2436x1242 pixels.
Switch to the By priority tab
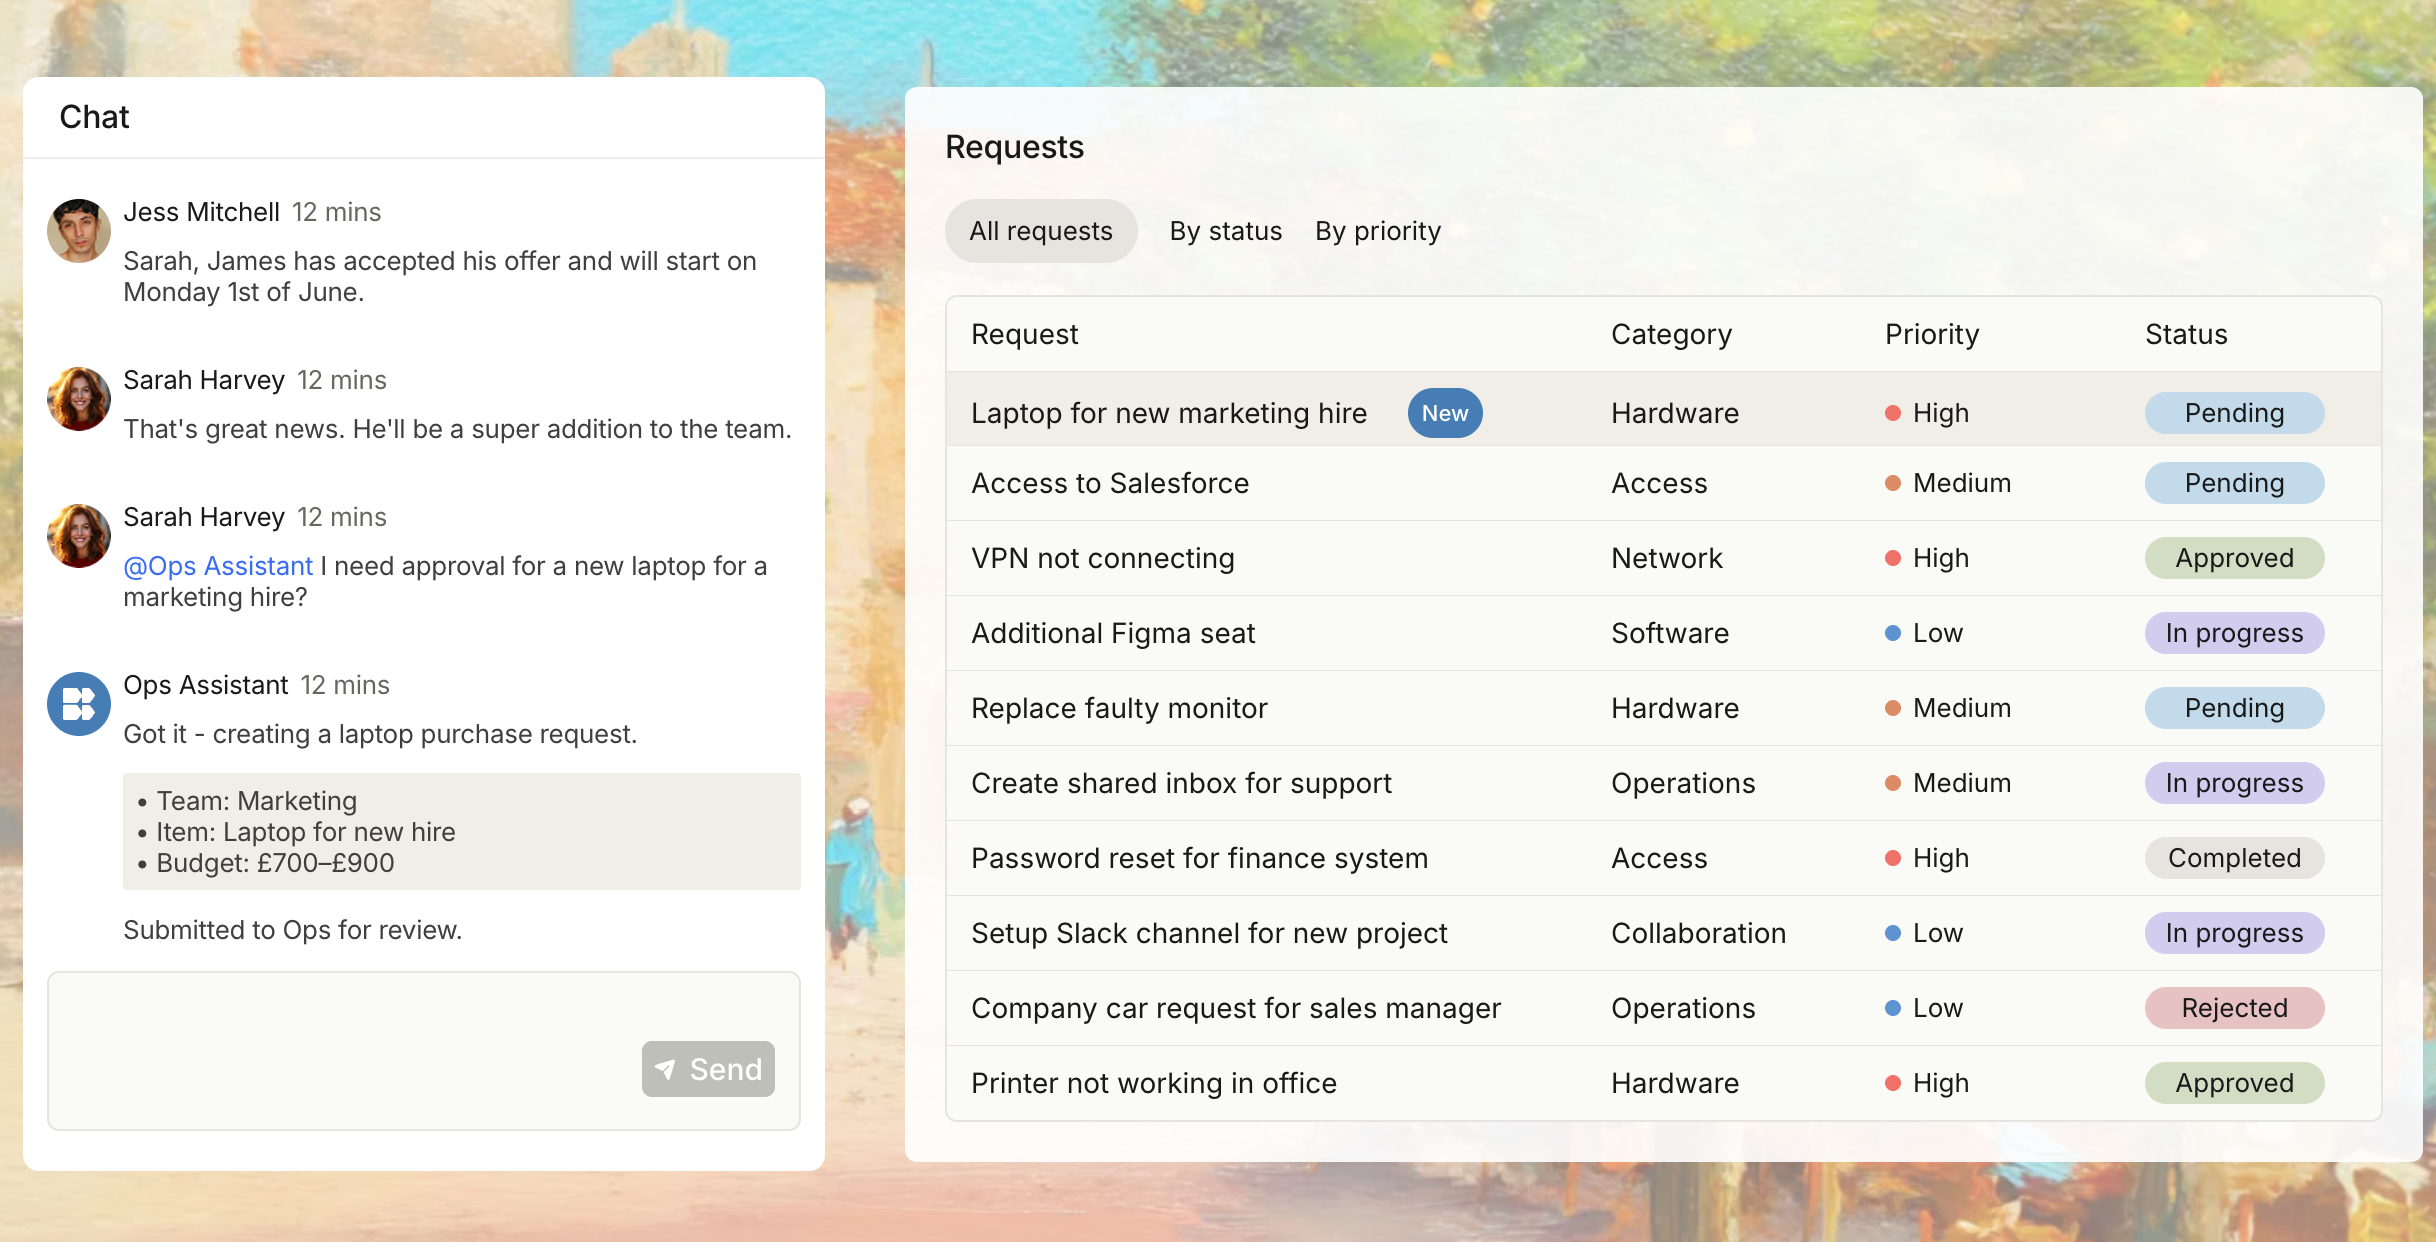1377,231
